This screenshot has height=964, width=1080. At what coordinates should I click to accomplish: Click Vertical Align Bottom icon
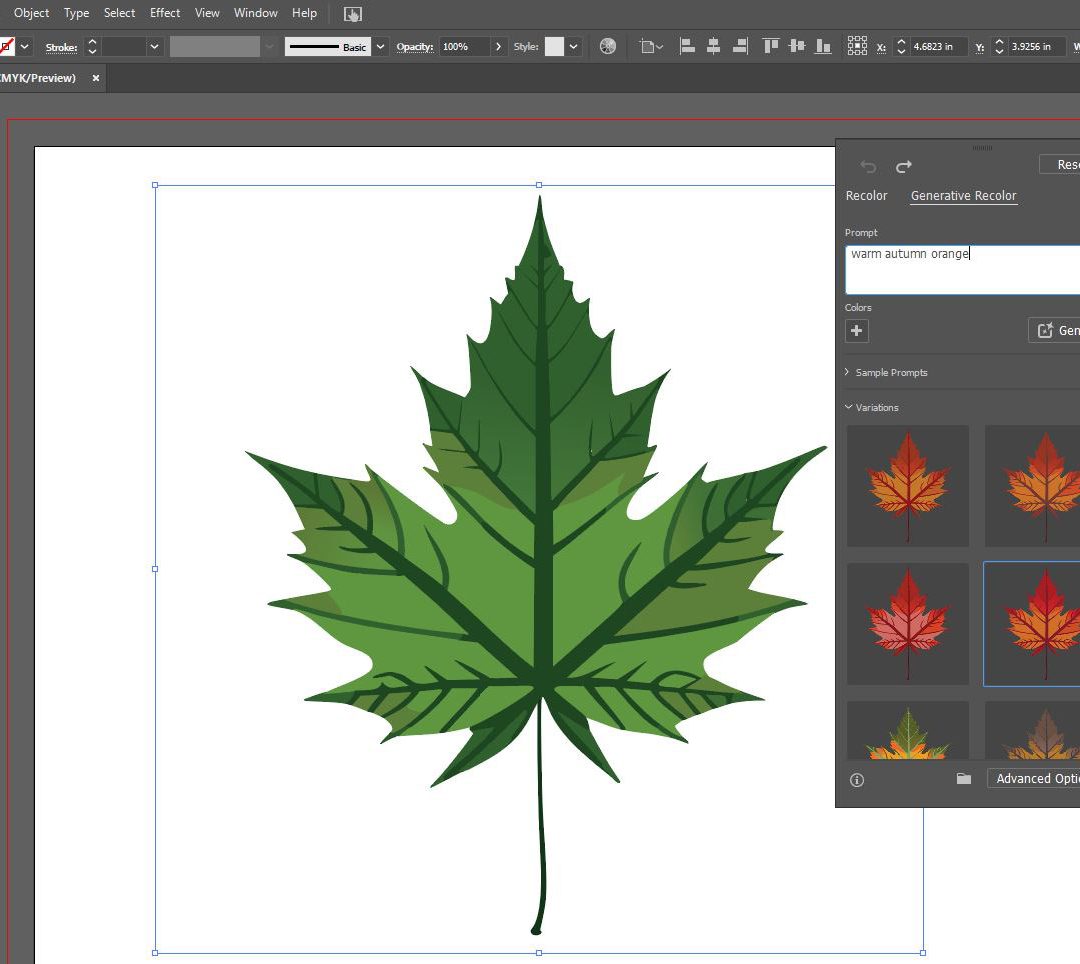tap(822, 46)
